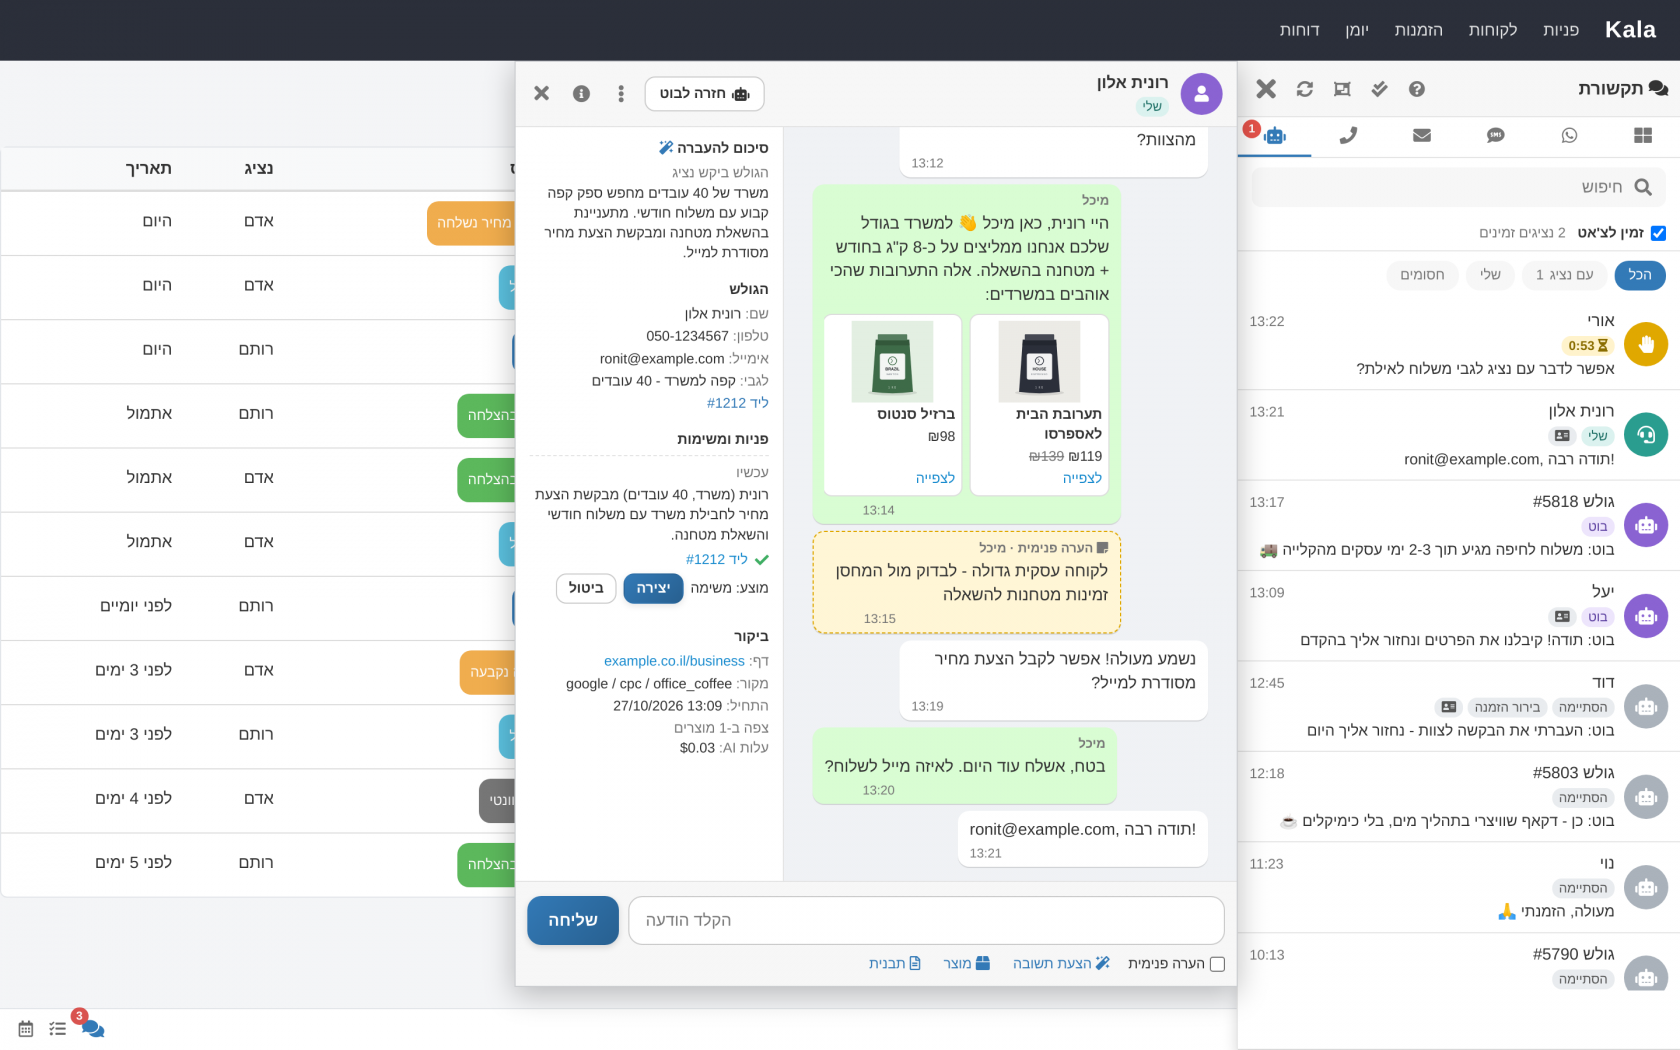Click the הקלד הודעה message input field
Viewport: 1680px width, 1050px height.
(x=926, y=920)
